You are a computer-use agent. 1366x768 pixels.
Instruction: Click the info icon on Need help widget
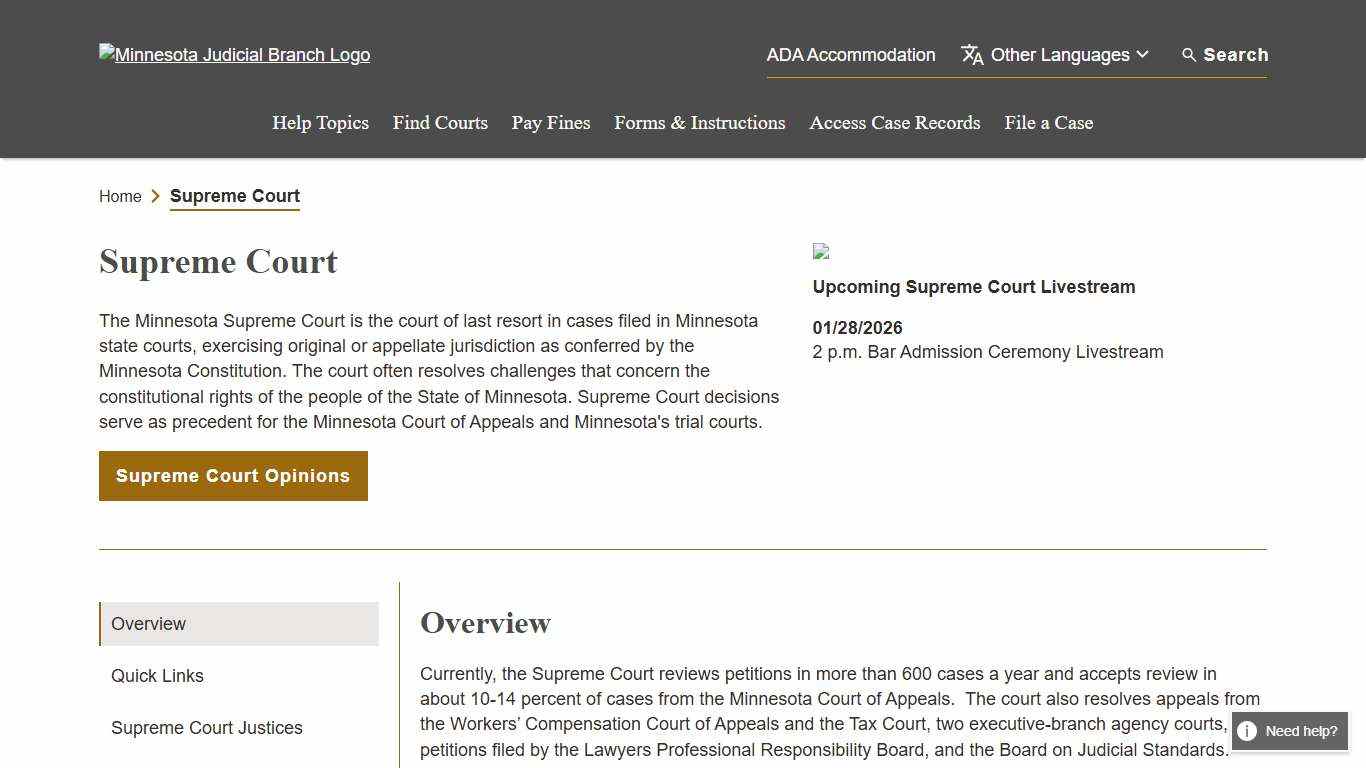click(x=1248, y=731)
